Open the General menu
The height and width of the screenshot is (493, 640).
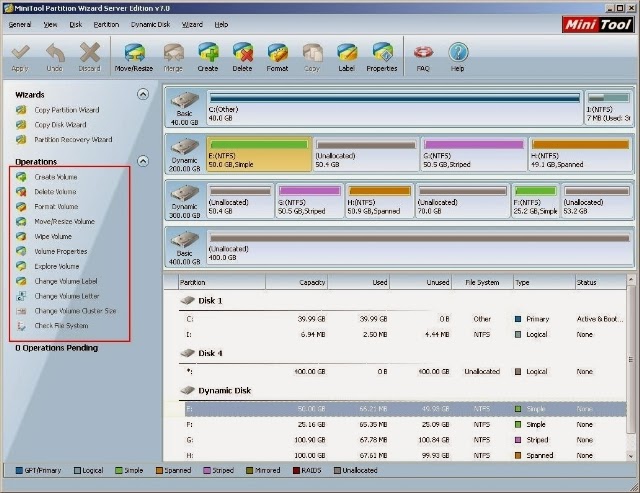click(20, 24)
